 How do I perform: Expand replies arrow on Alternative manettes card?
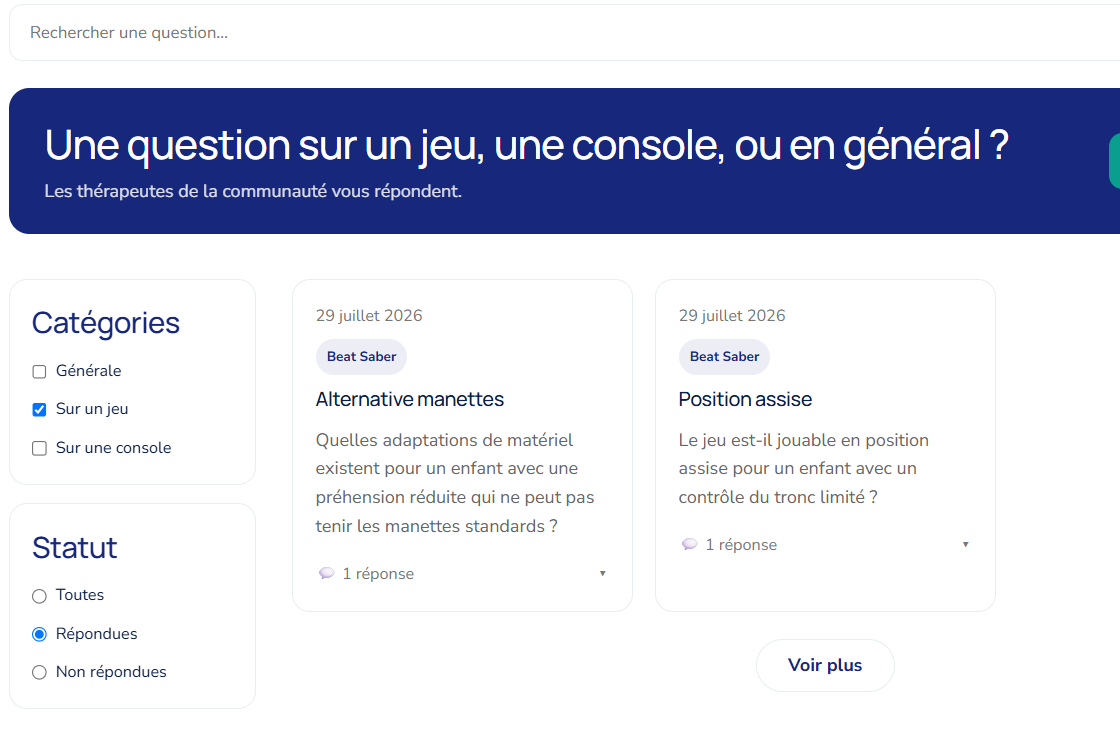click(x=603, y=573)
